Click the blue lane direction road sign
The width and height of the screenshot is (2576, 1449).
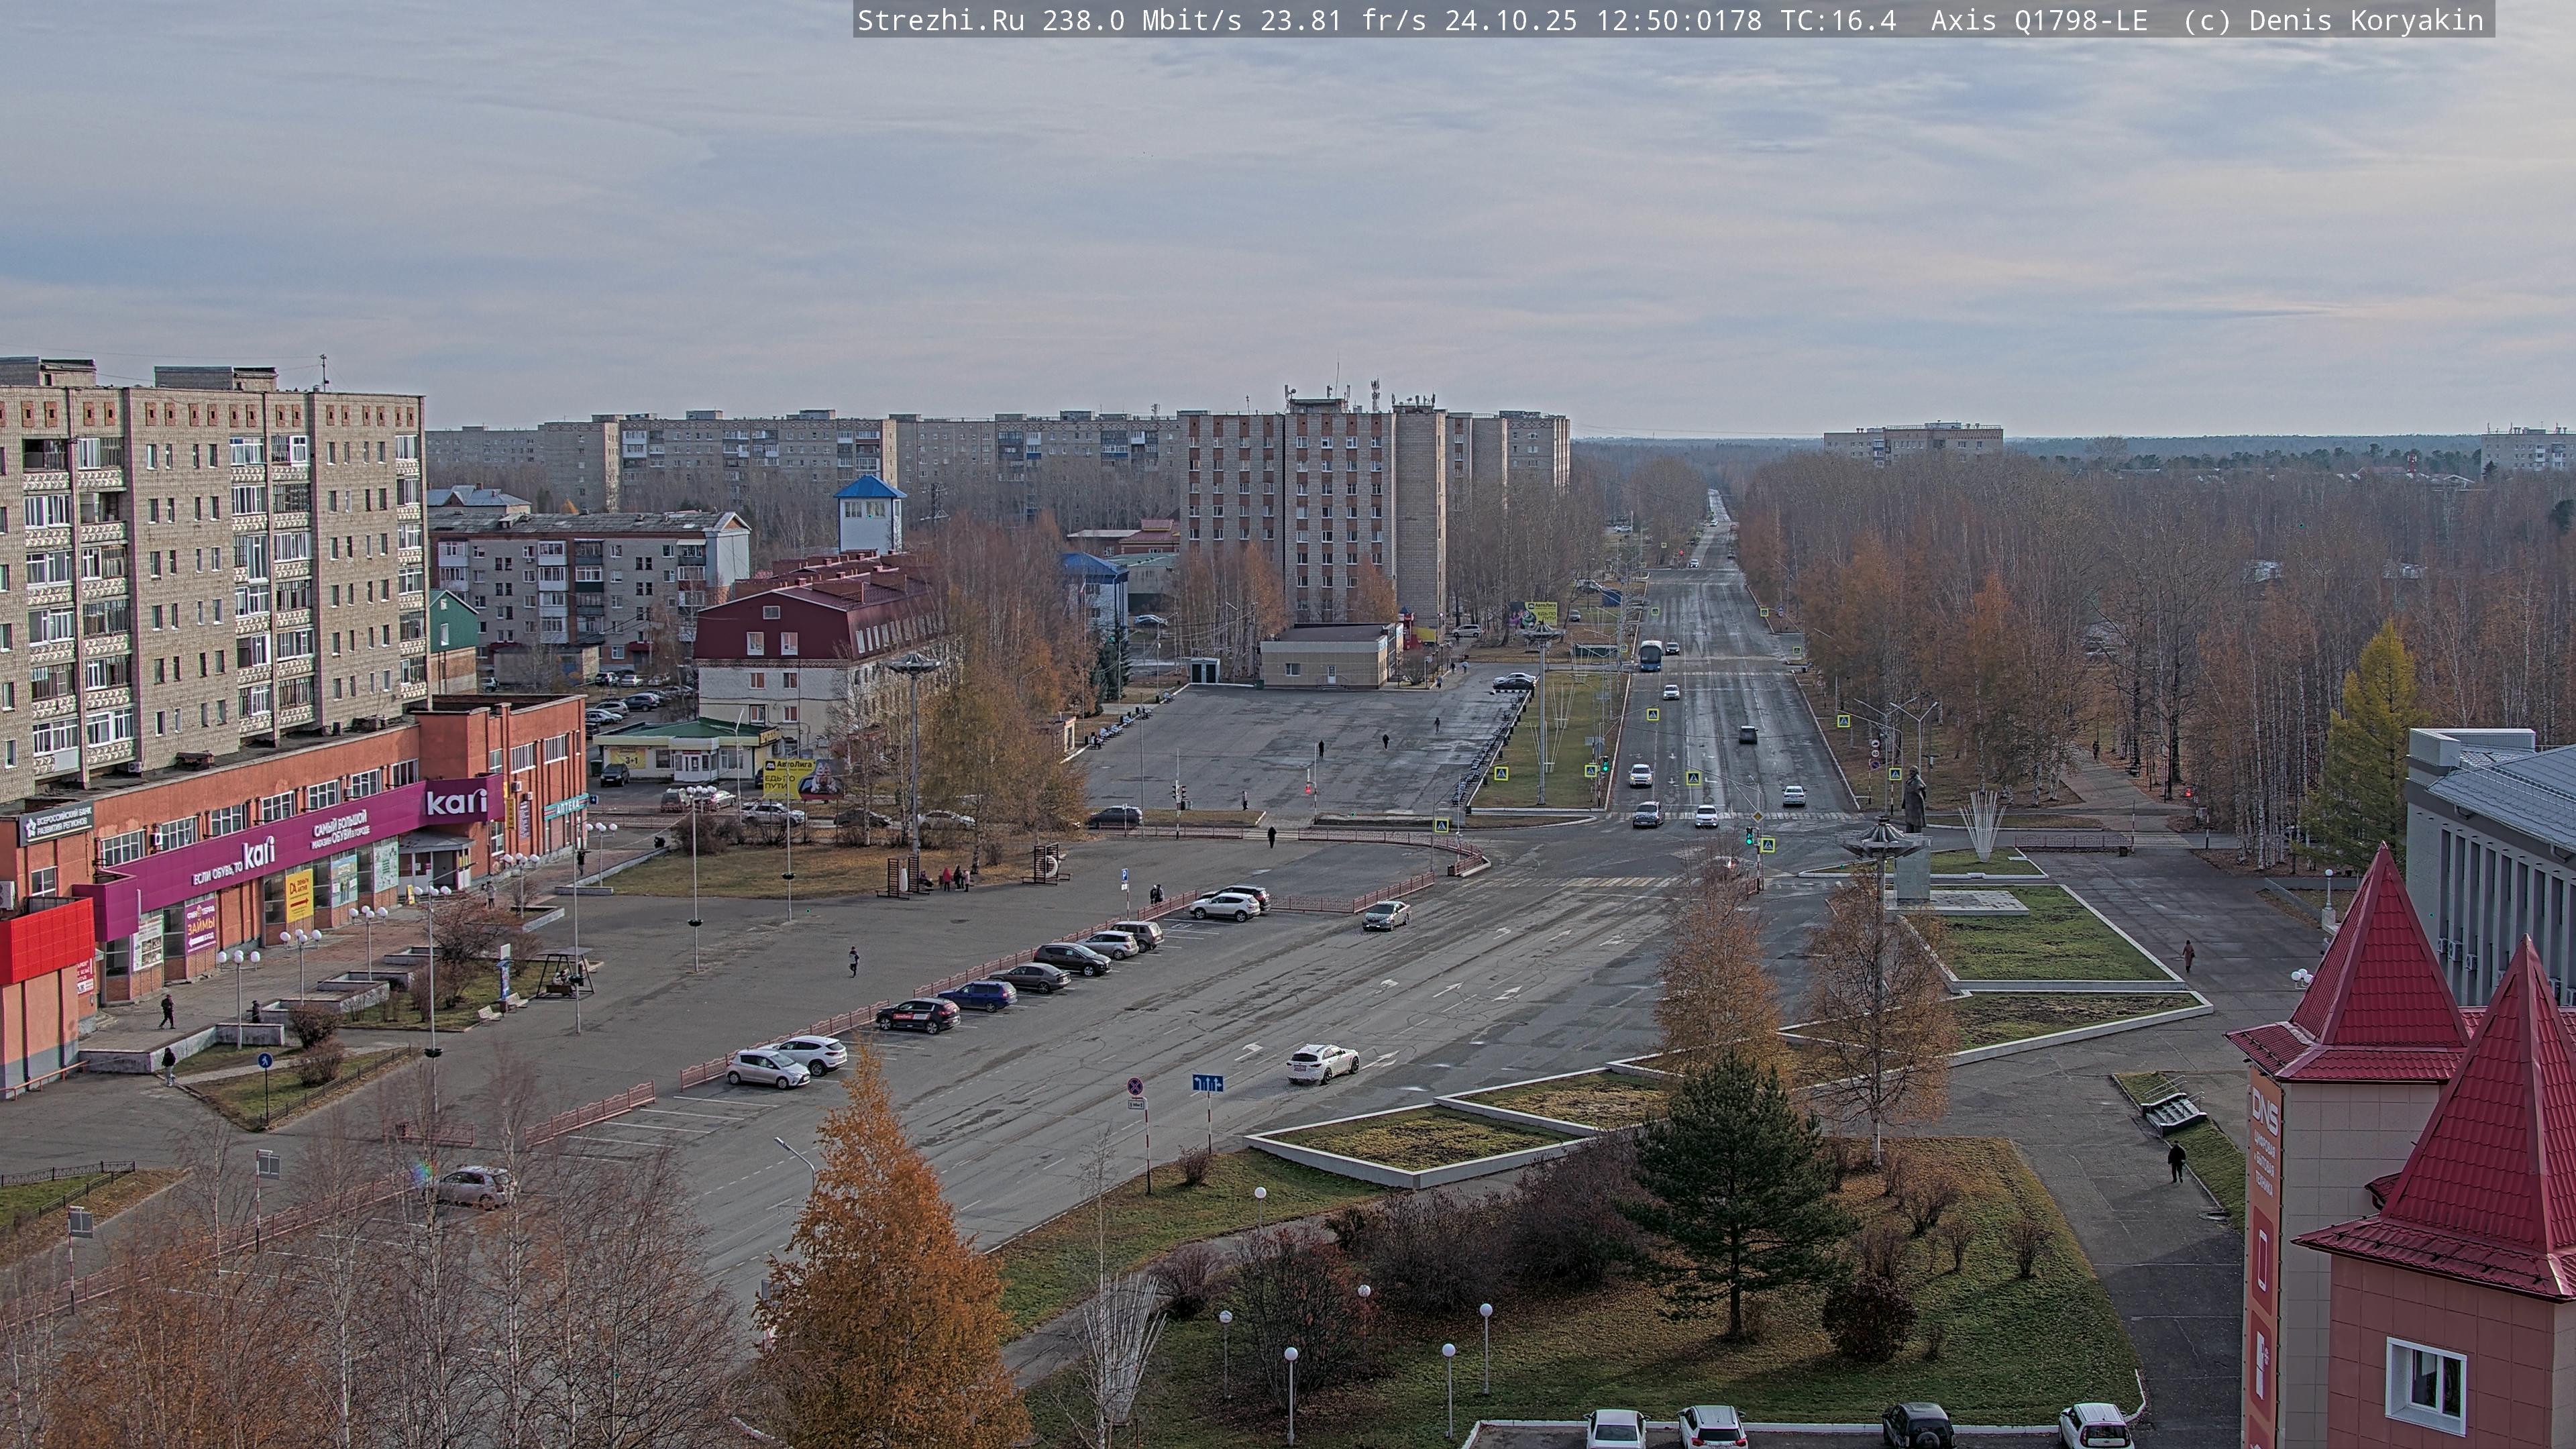(x=1207, y=1082)
